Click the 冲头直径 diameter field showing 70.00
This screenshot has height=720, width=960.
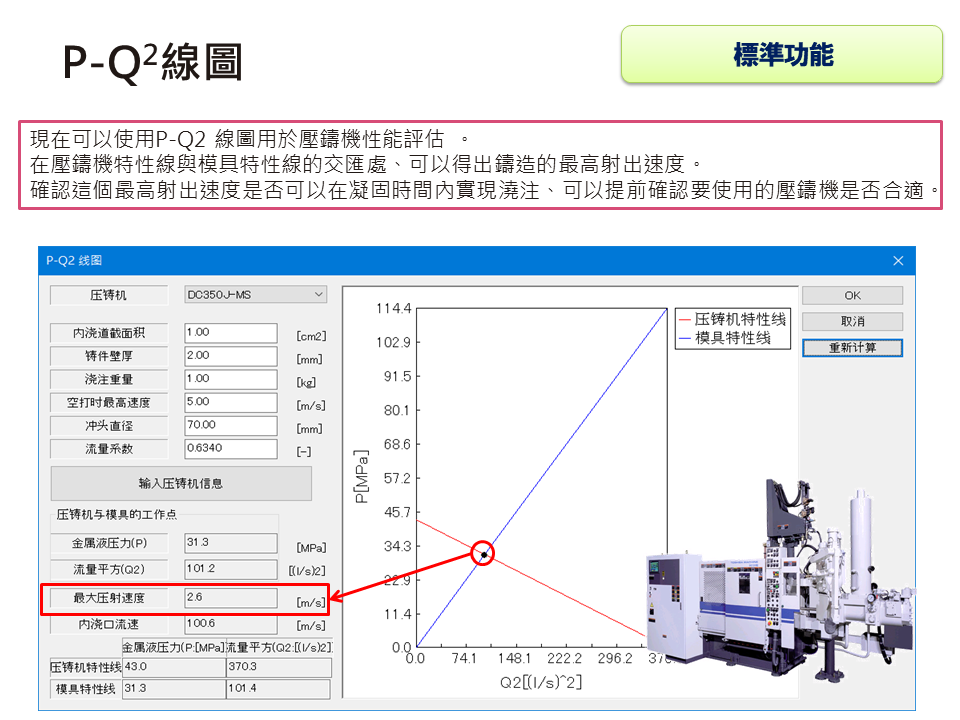(230, 425)
